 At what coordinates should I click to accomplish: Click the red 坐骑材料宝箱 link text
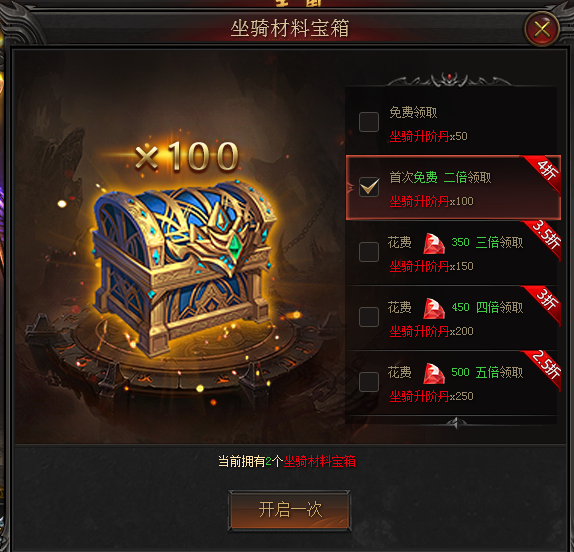[320, 462]
